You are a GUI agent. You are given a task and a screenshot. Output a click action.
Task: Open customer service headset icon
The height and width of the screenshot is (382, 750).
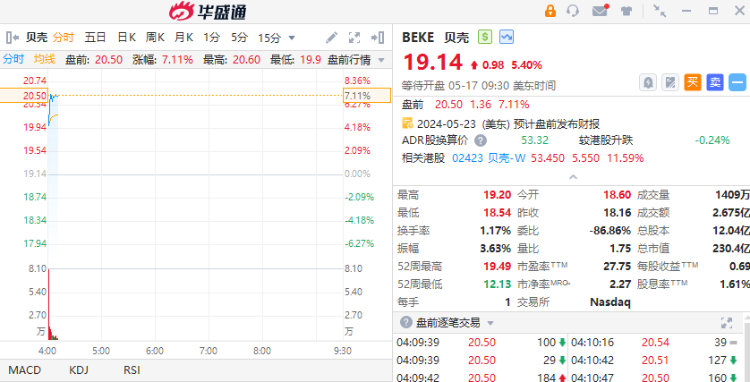point(573,11)
